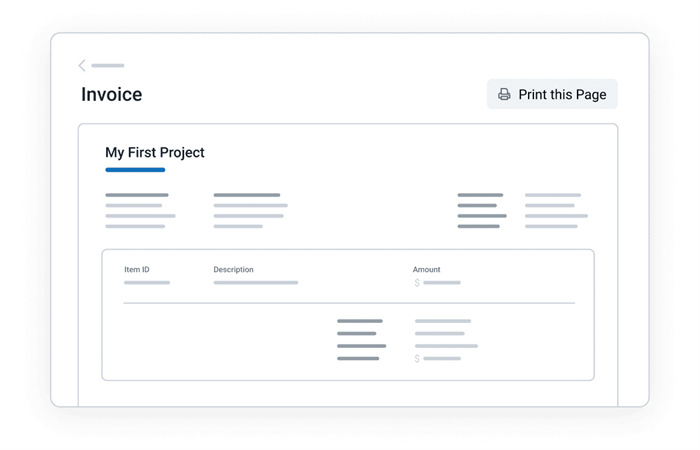Screen dimensions: 700x450
Task: Click the printer icon
Action: click(x=504, y=94)
